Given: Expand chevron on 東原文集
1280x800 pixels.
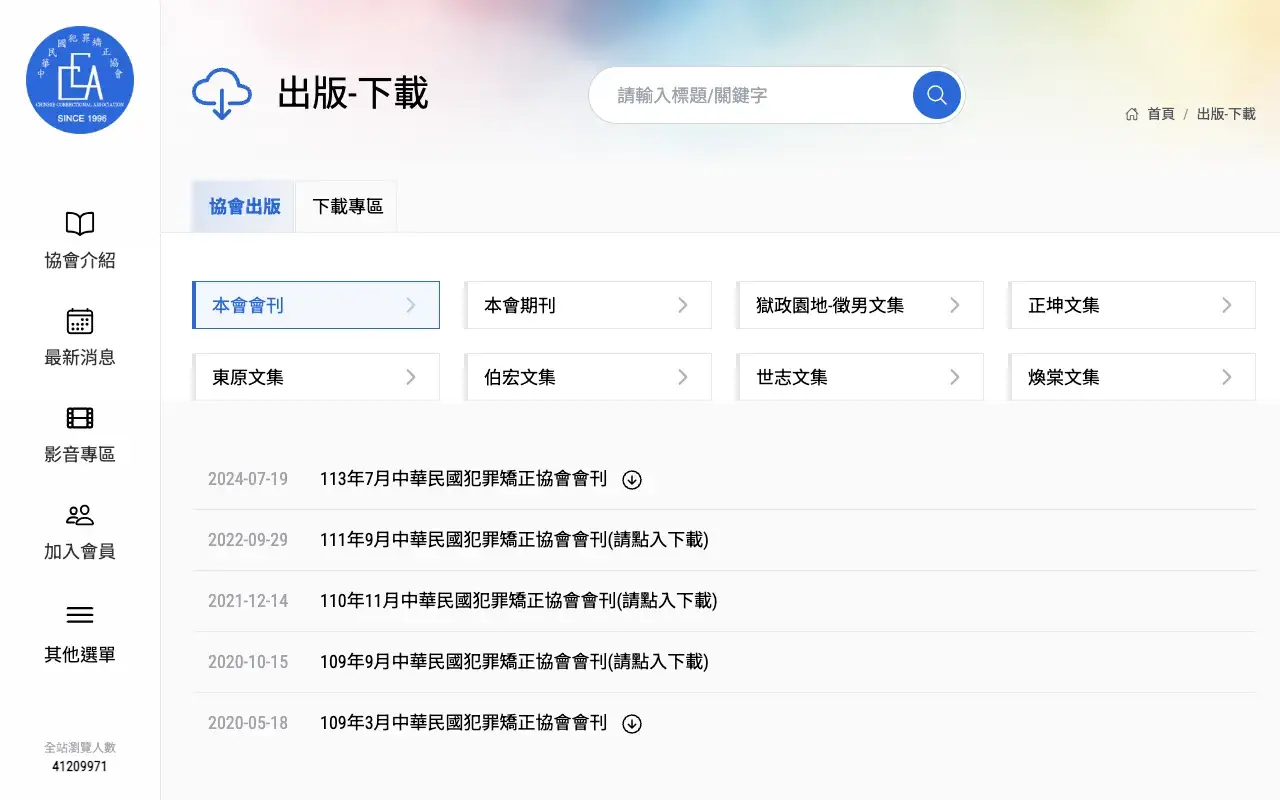Looking at the screenshot, I should click(x=411, y=377).
